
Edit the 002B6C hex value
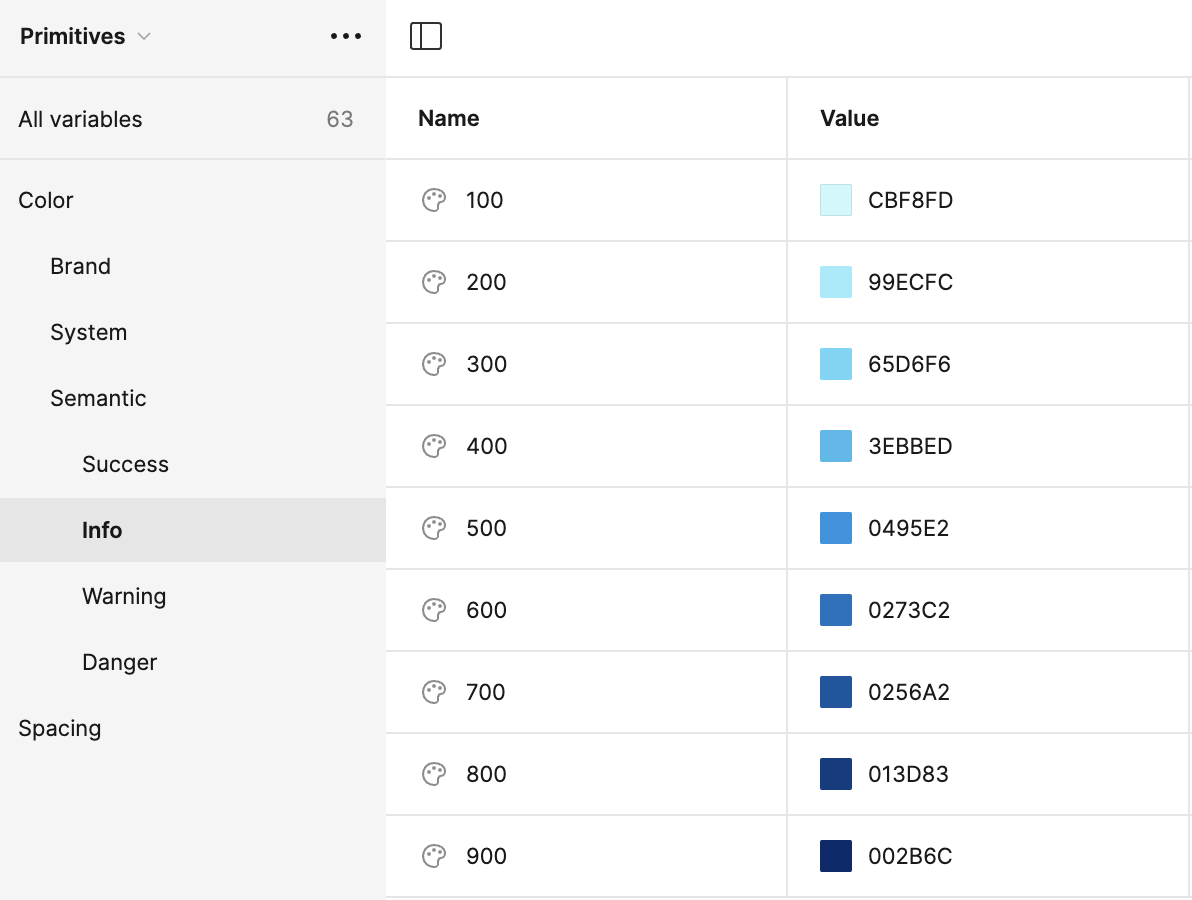910,856
